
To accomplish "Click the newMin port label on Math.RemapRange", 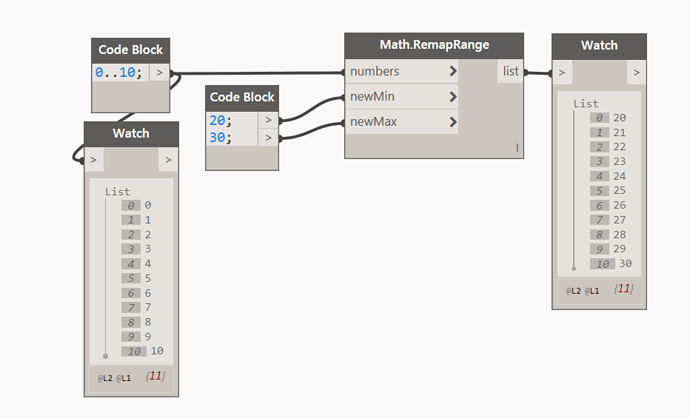I will [x=372, y=96].
